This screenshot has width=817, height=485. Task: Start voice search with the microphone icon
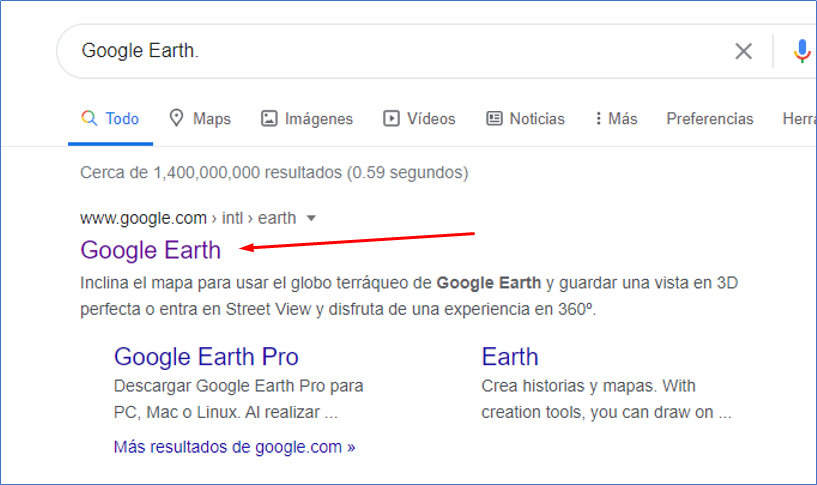click(802, 51)
